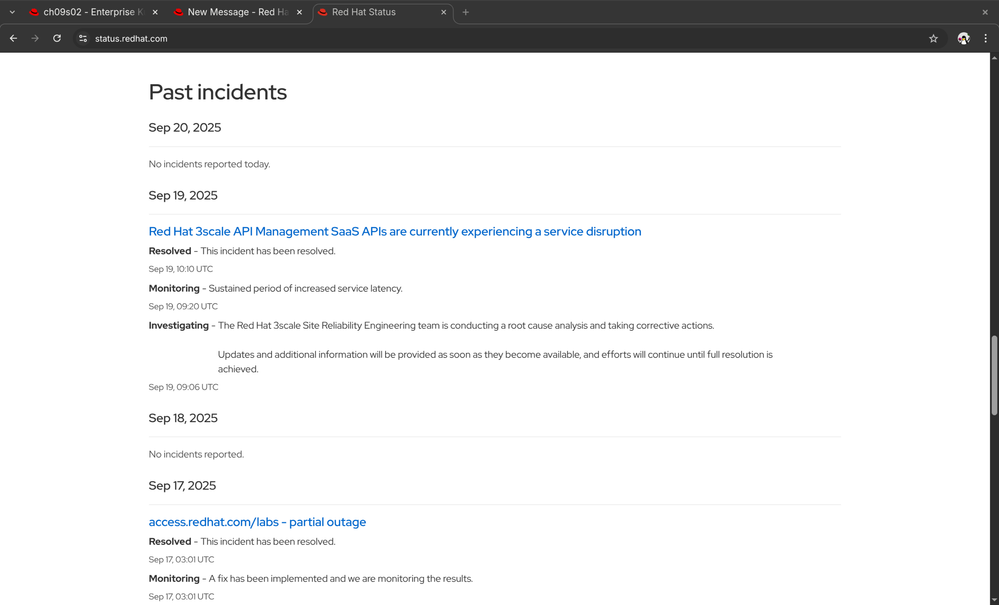The image size is (999, 605).
Task: Close the ch09s02 Enterprise tab
Action: (x=155, y=12)
